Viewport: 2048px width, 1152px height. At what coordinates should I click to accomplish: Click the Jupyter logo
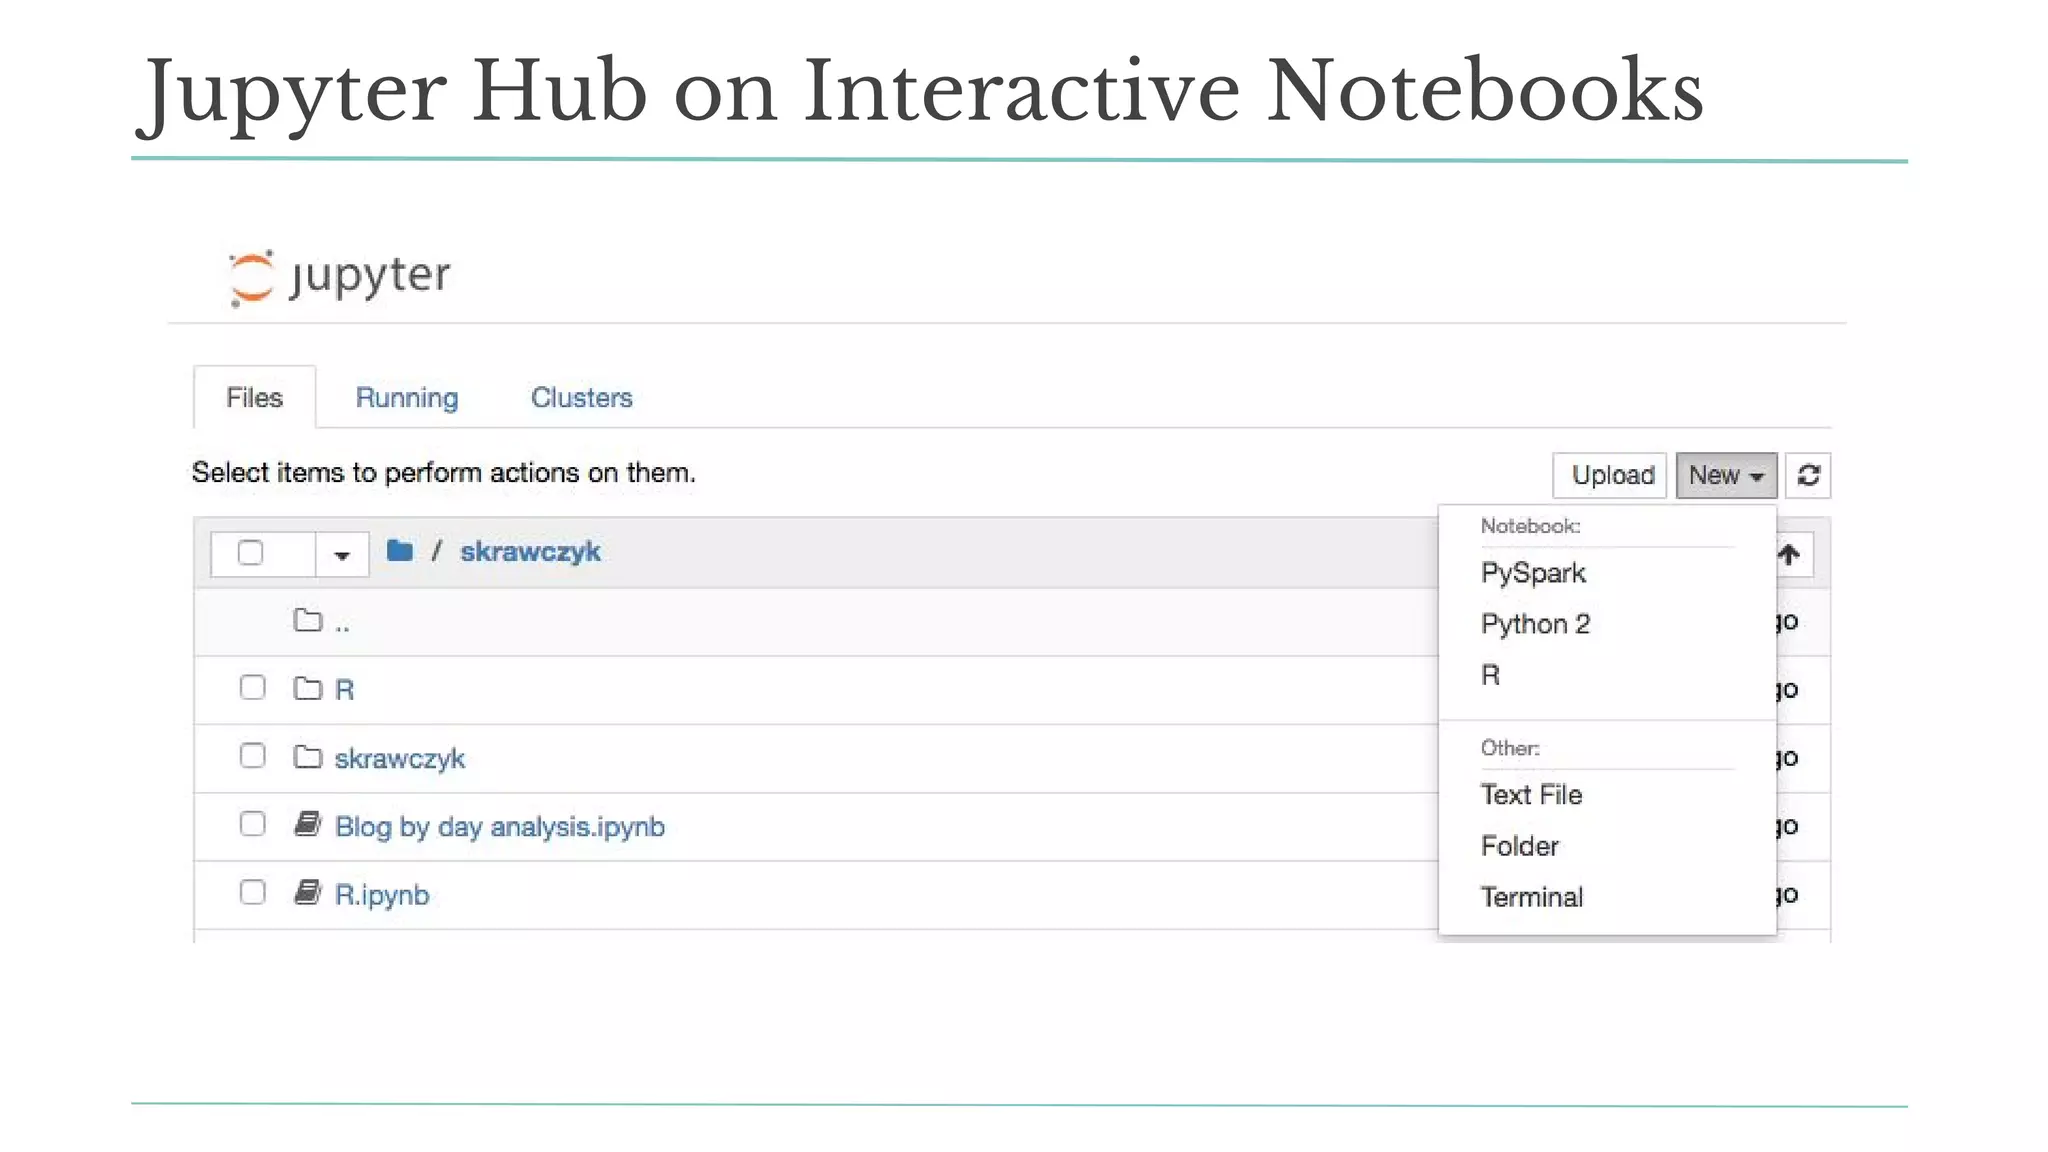click(x=340, y=277)
